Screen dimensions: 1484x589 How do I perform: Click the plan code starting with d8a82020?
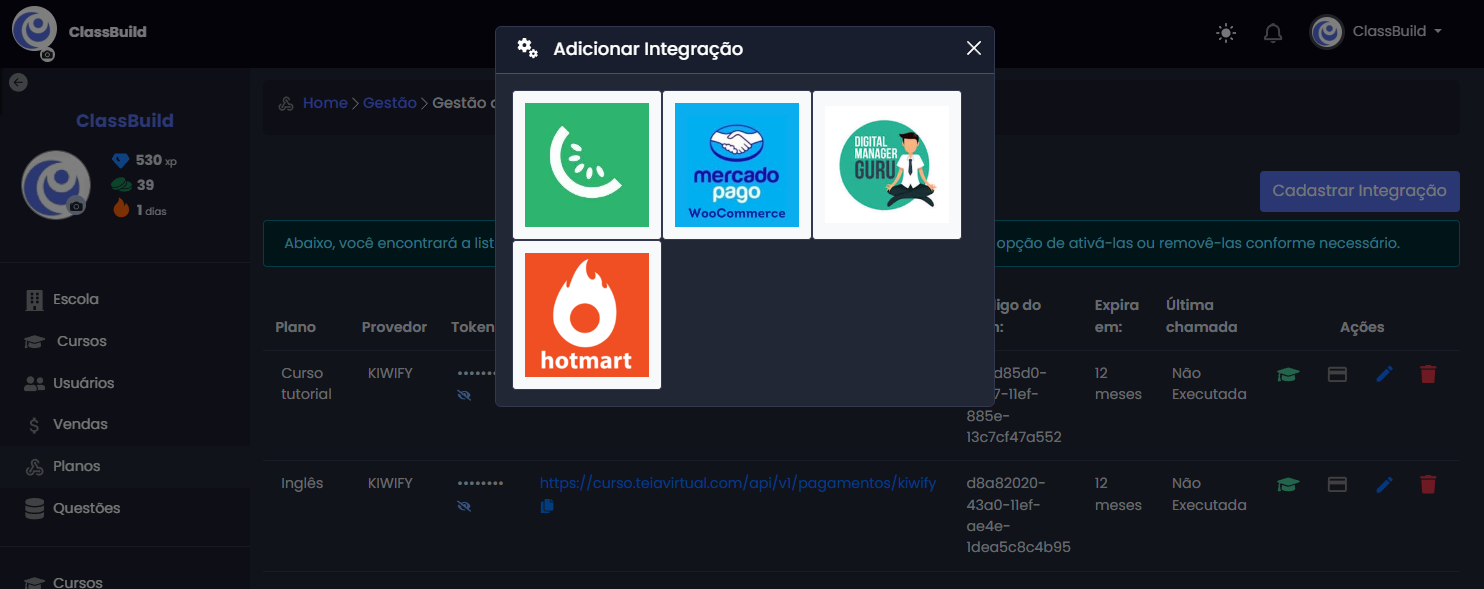tap(1019, 515)
